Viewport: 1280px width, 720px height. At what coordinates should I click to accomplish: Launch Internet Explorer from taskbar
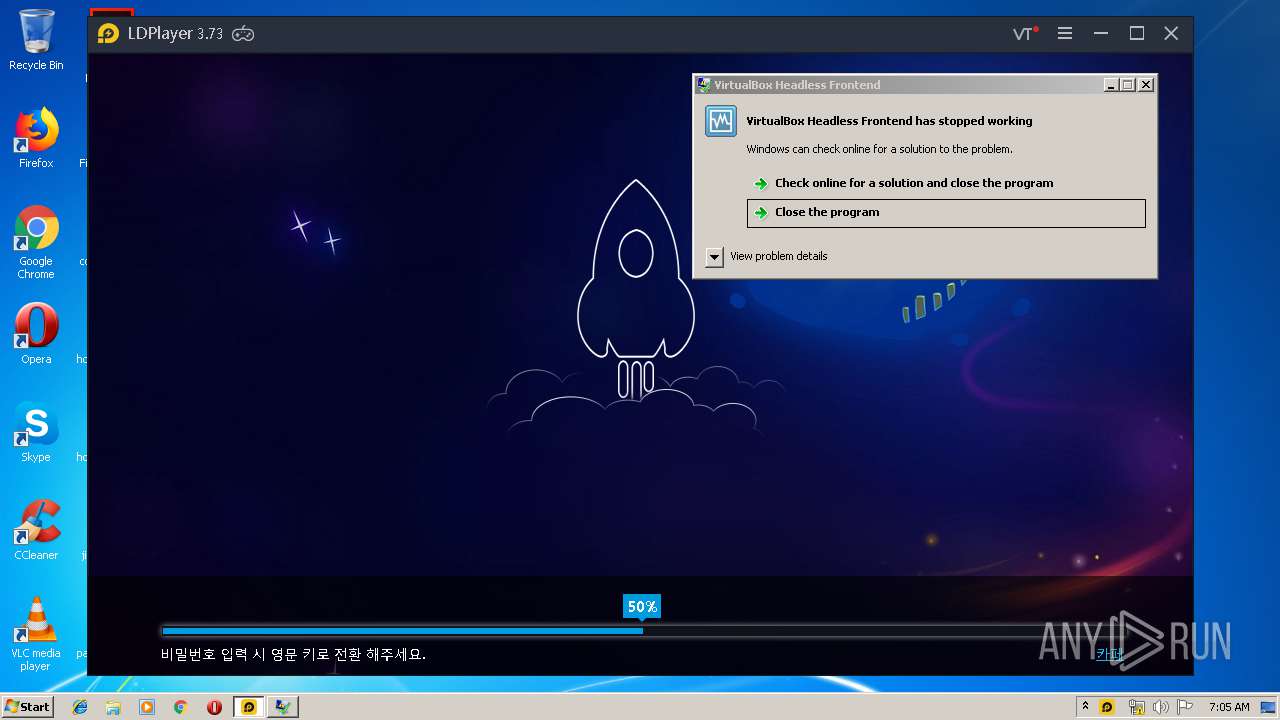click(x=80, y=707)
